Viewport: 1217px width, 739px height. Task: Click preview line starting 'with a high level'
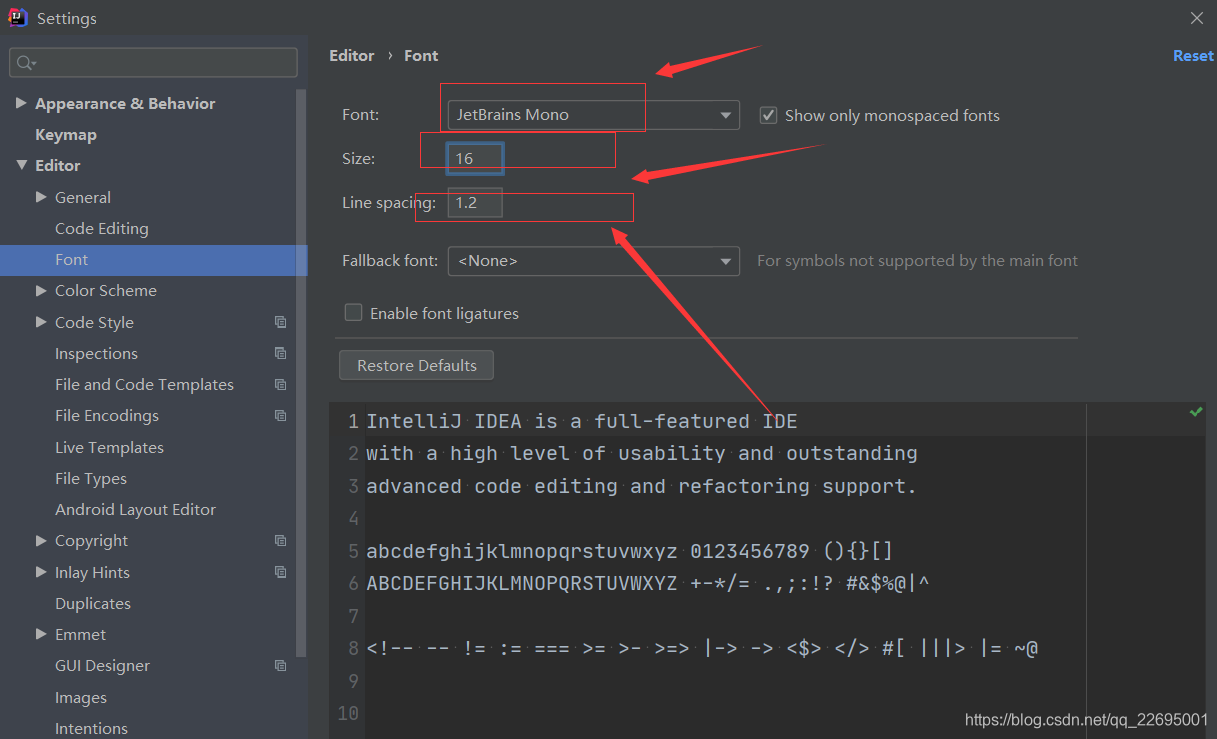coord(642,453)
